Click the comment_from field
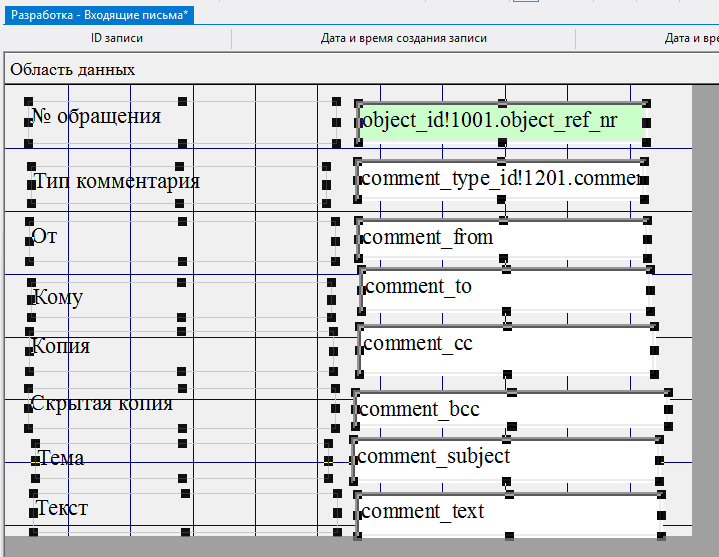This screenshot has height=557, width=719. tap(500, 238)
